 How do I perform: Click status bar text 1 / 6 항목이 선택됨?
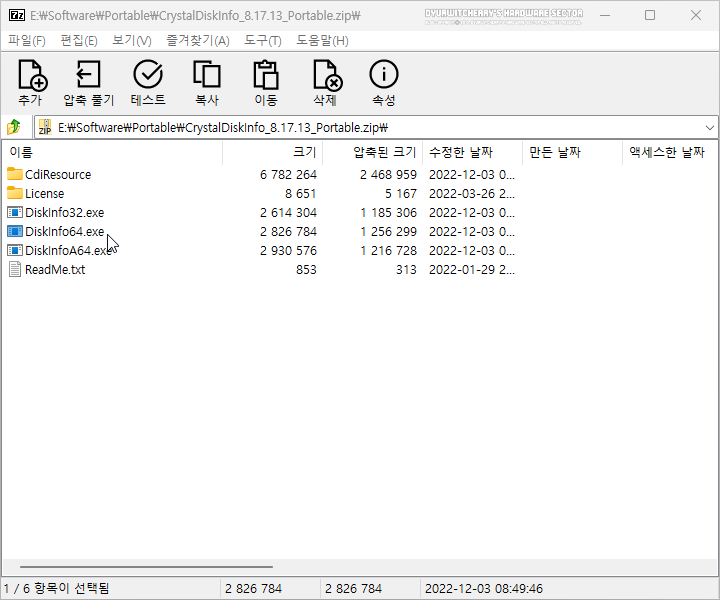[x=56, y=588]
